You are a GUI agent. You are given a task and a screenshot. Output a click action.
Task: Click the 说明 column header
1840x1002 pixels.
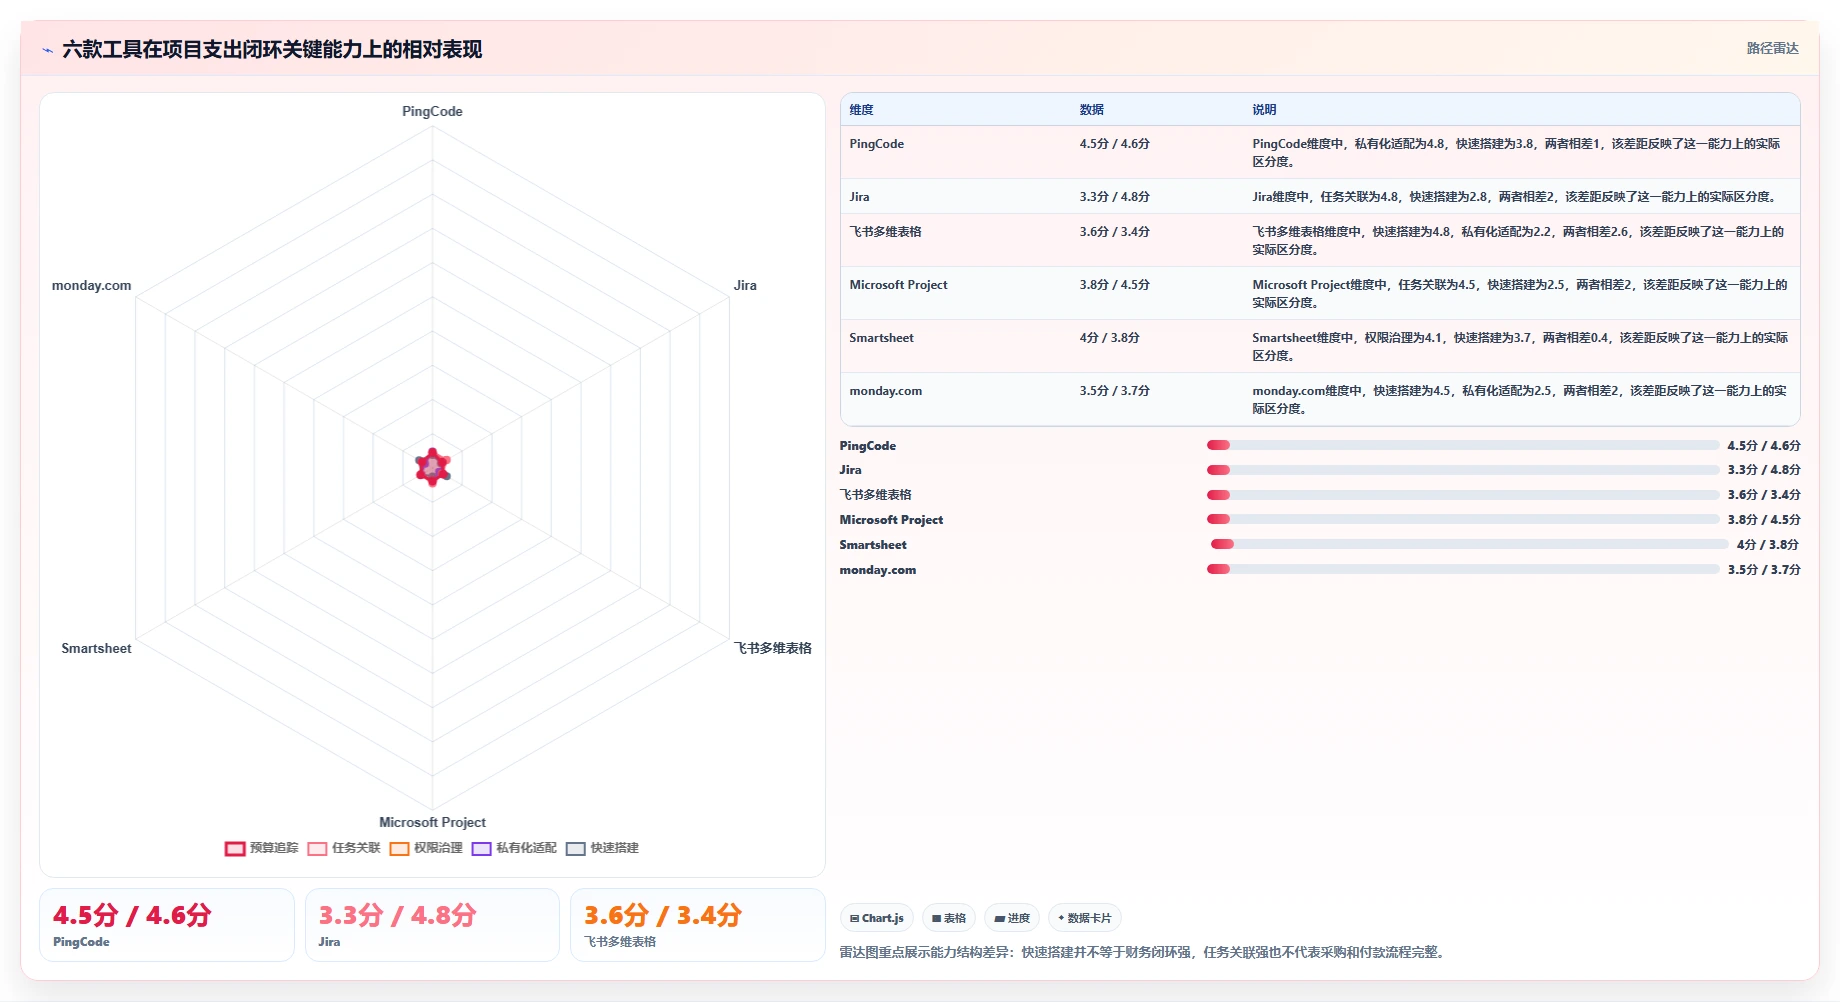[x=1265, y=110]
